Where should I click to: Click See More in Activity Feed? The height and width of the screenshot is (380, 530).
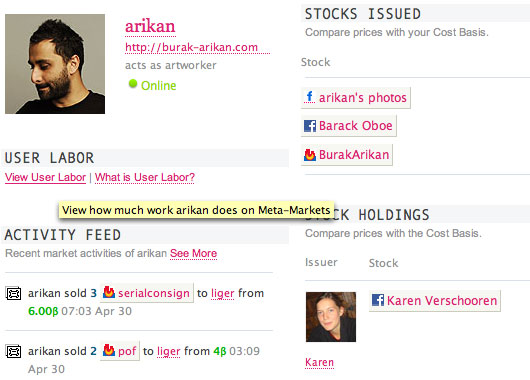(193, 253)
